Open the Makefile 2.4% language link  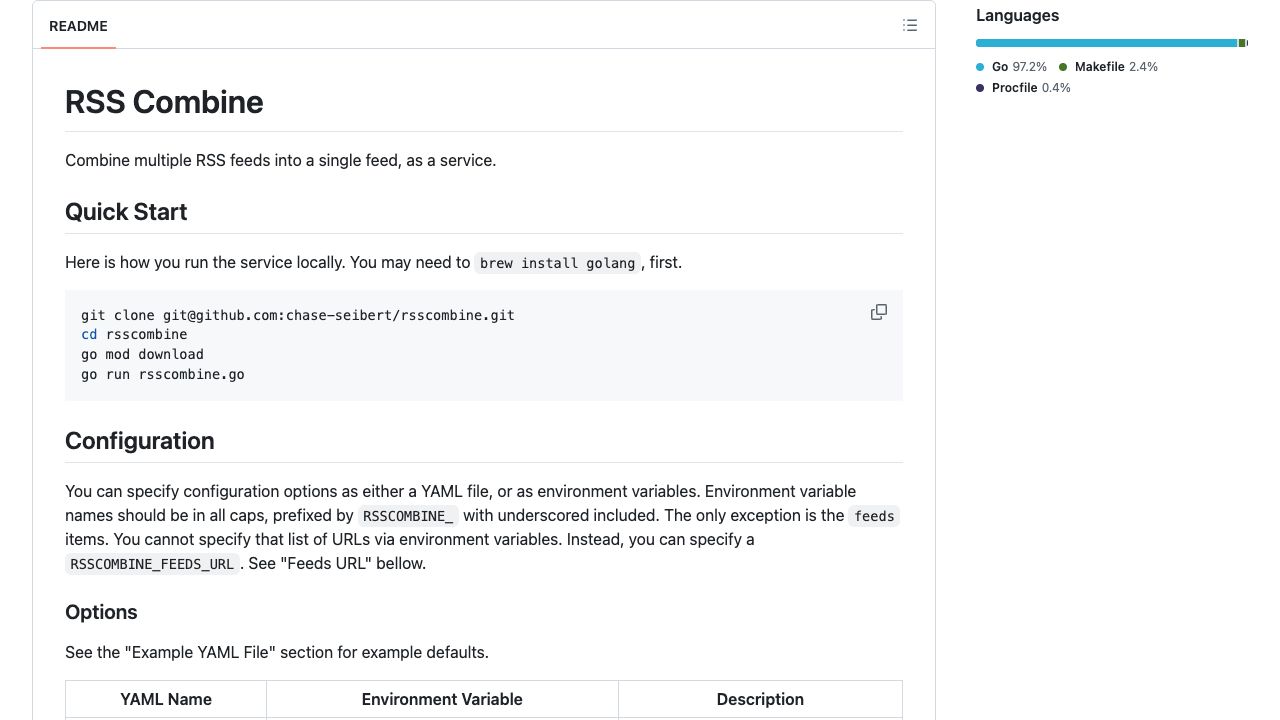(1108, 67)
